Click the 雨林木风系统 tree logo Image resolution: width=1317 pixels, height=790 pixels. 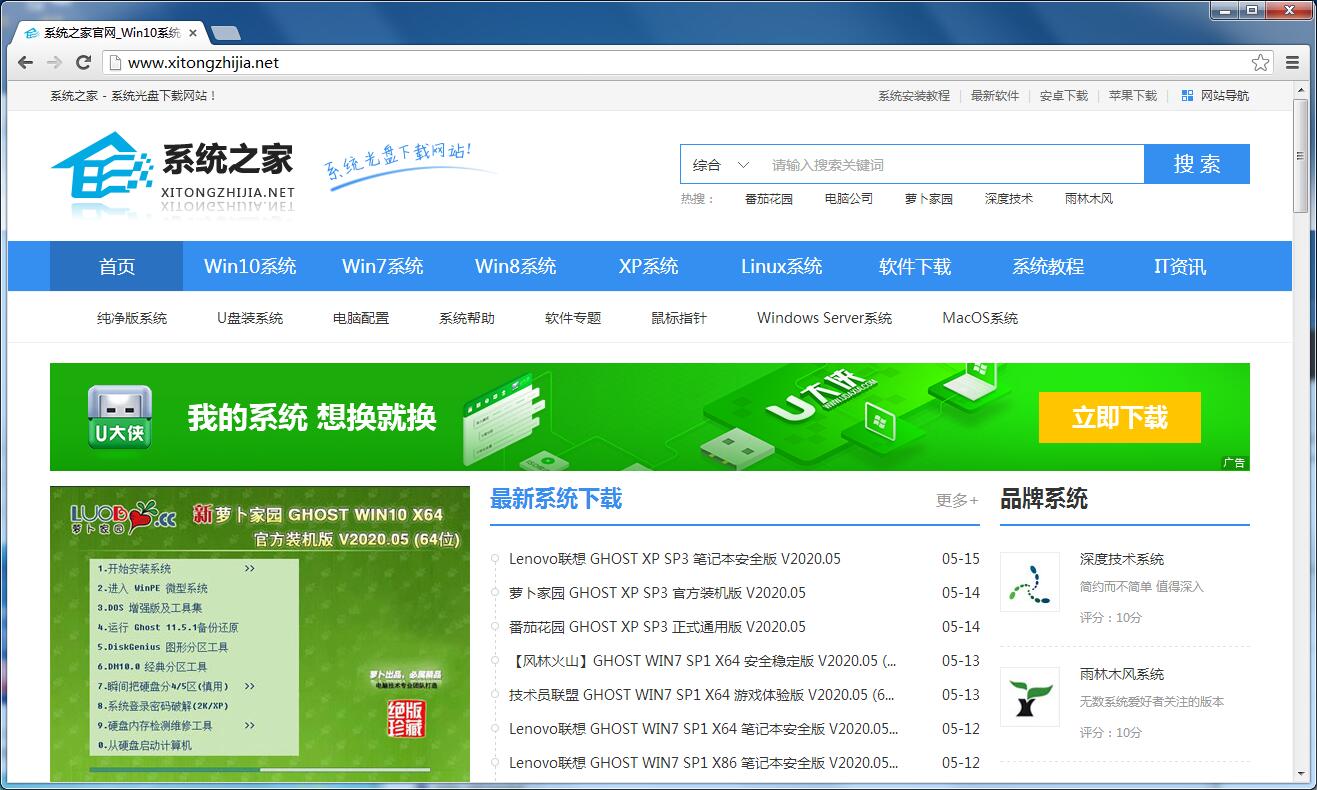1030,697
